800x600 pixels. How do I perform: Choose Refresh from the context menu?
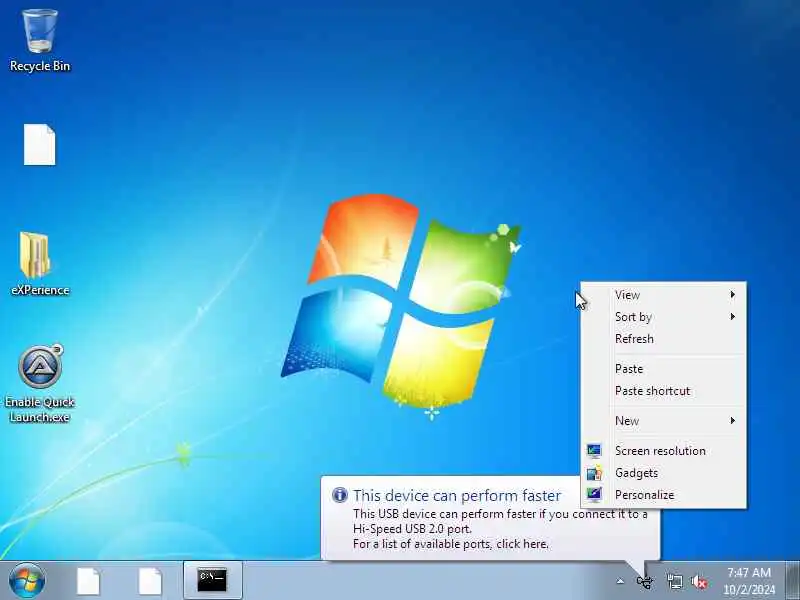tap(663, 339)
